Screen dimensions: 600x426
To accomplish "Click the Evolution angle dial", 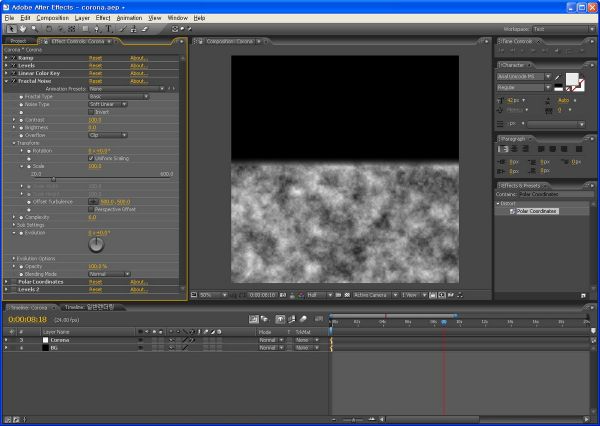I will coord(96,245).
